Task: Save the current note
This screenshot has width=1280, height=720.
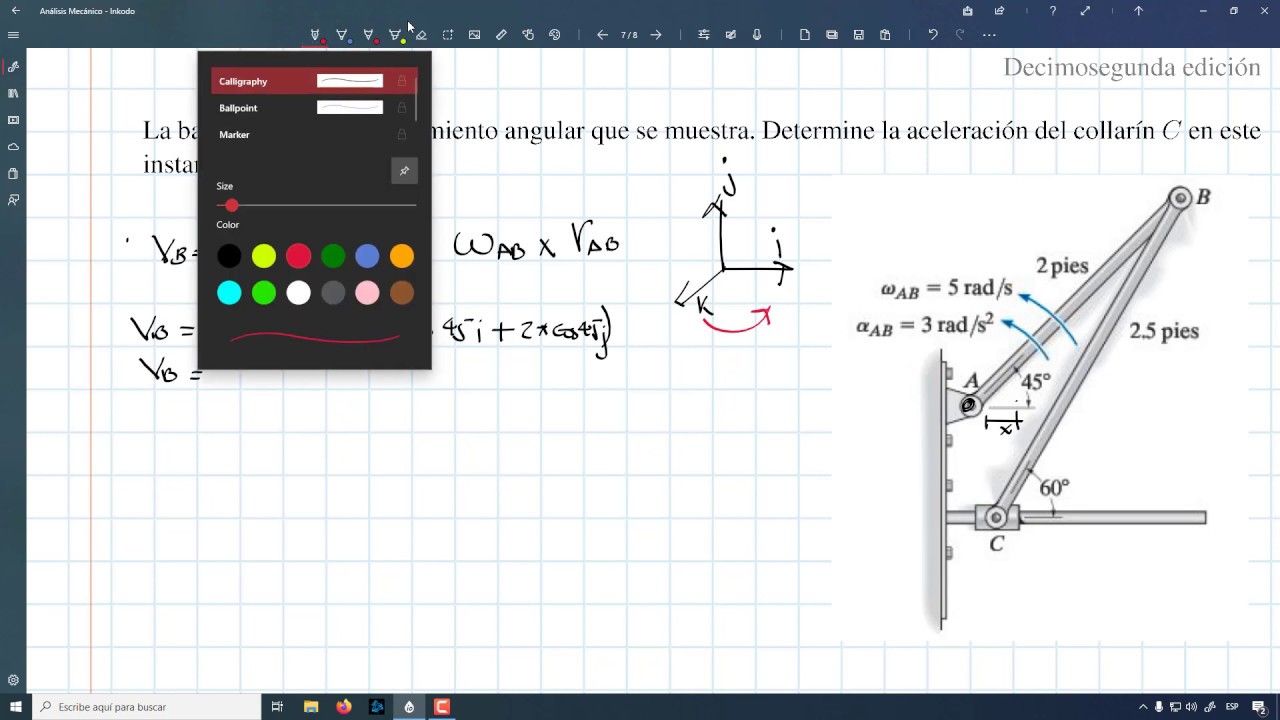Action: [x=859, y=35]
